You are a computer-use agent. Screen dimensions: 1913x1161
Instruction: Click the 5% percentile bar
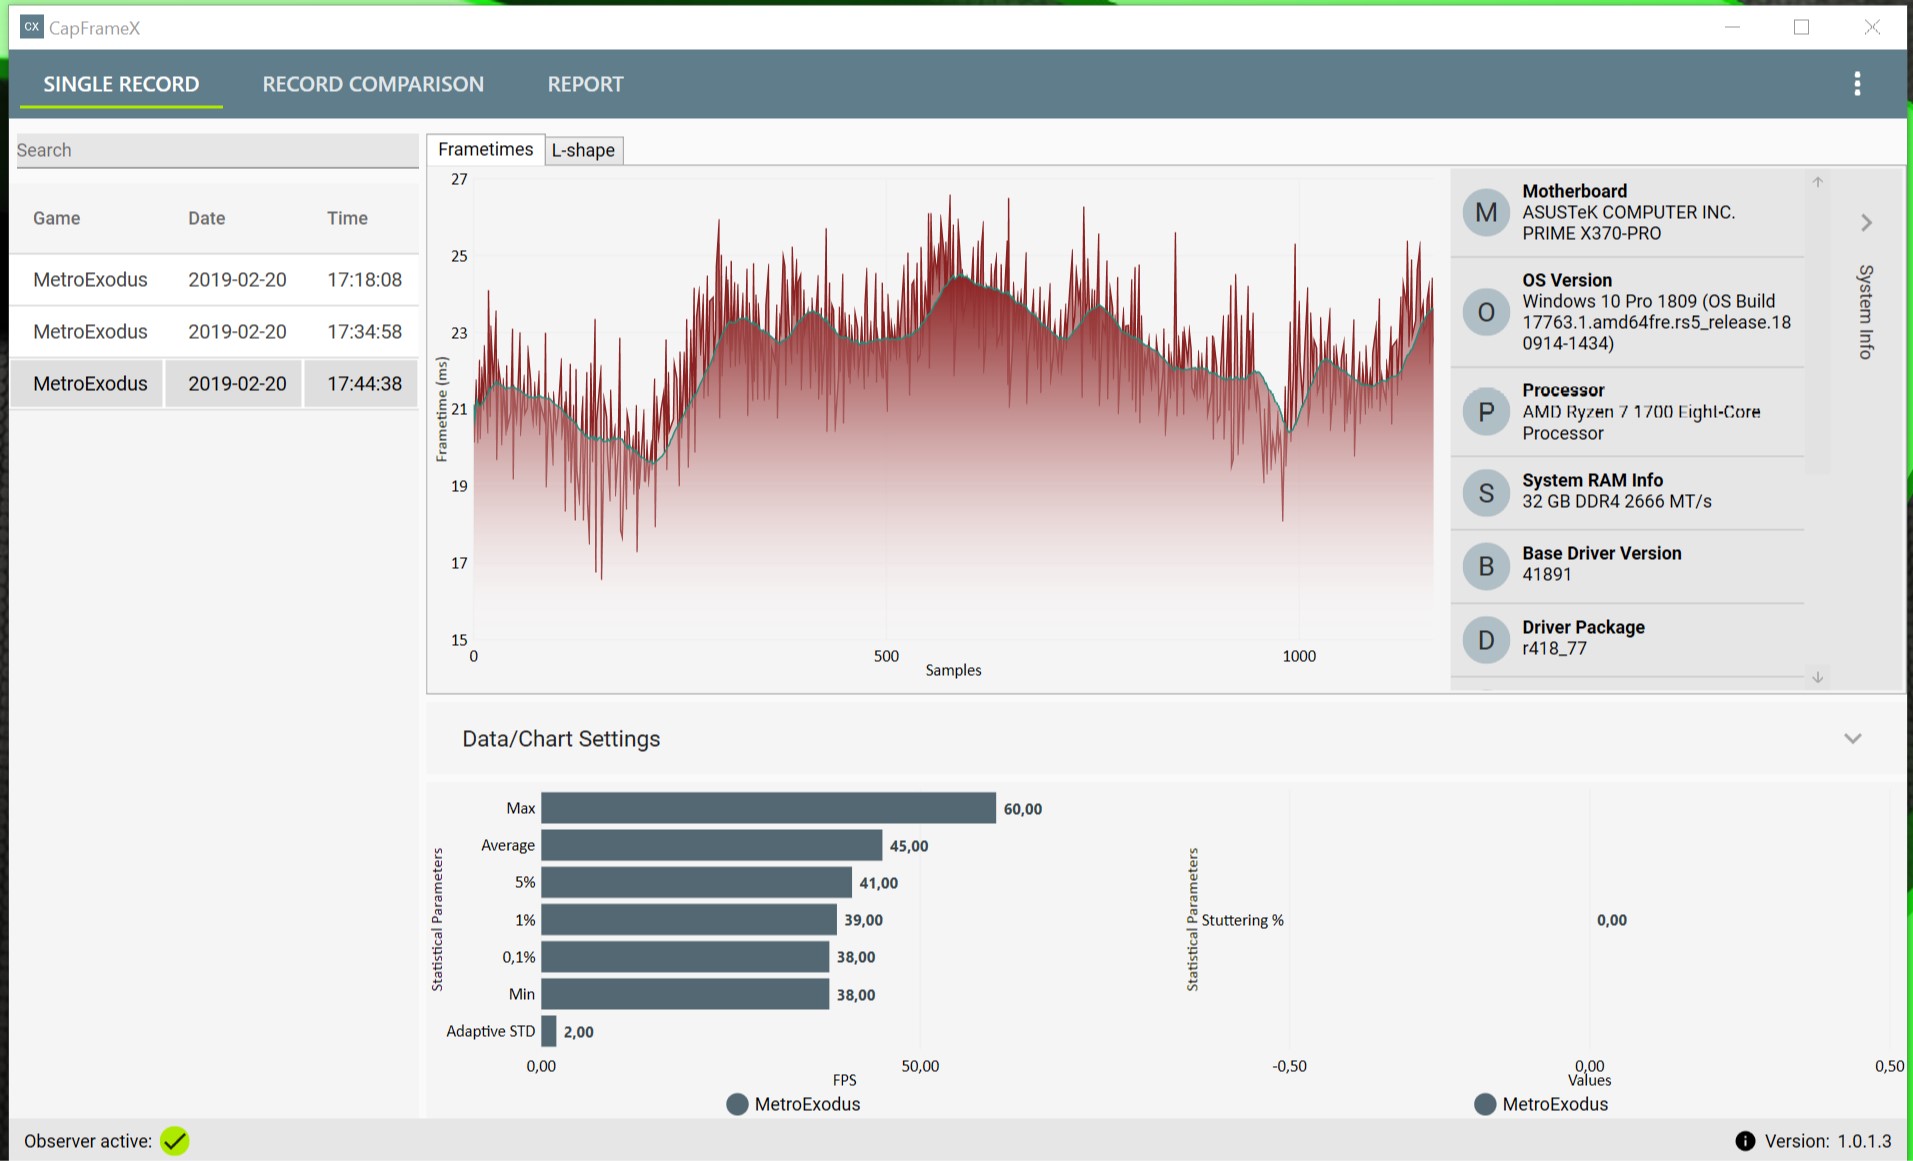tap(696, 882)
